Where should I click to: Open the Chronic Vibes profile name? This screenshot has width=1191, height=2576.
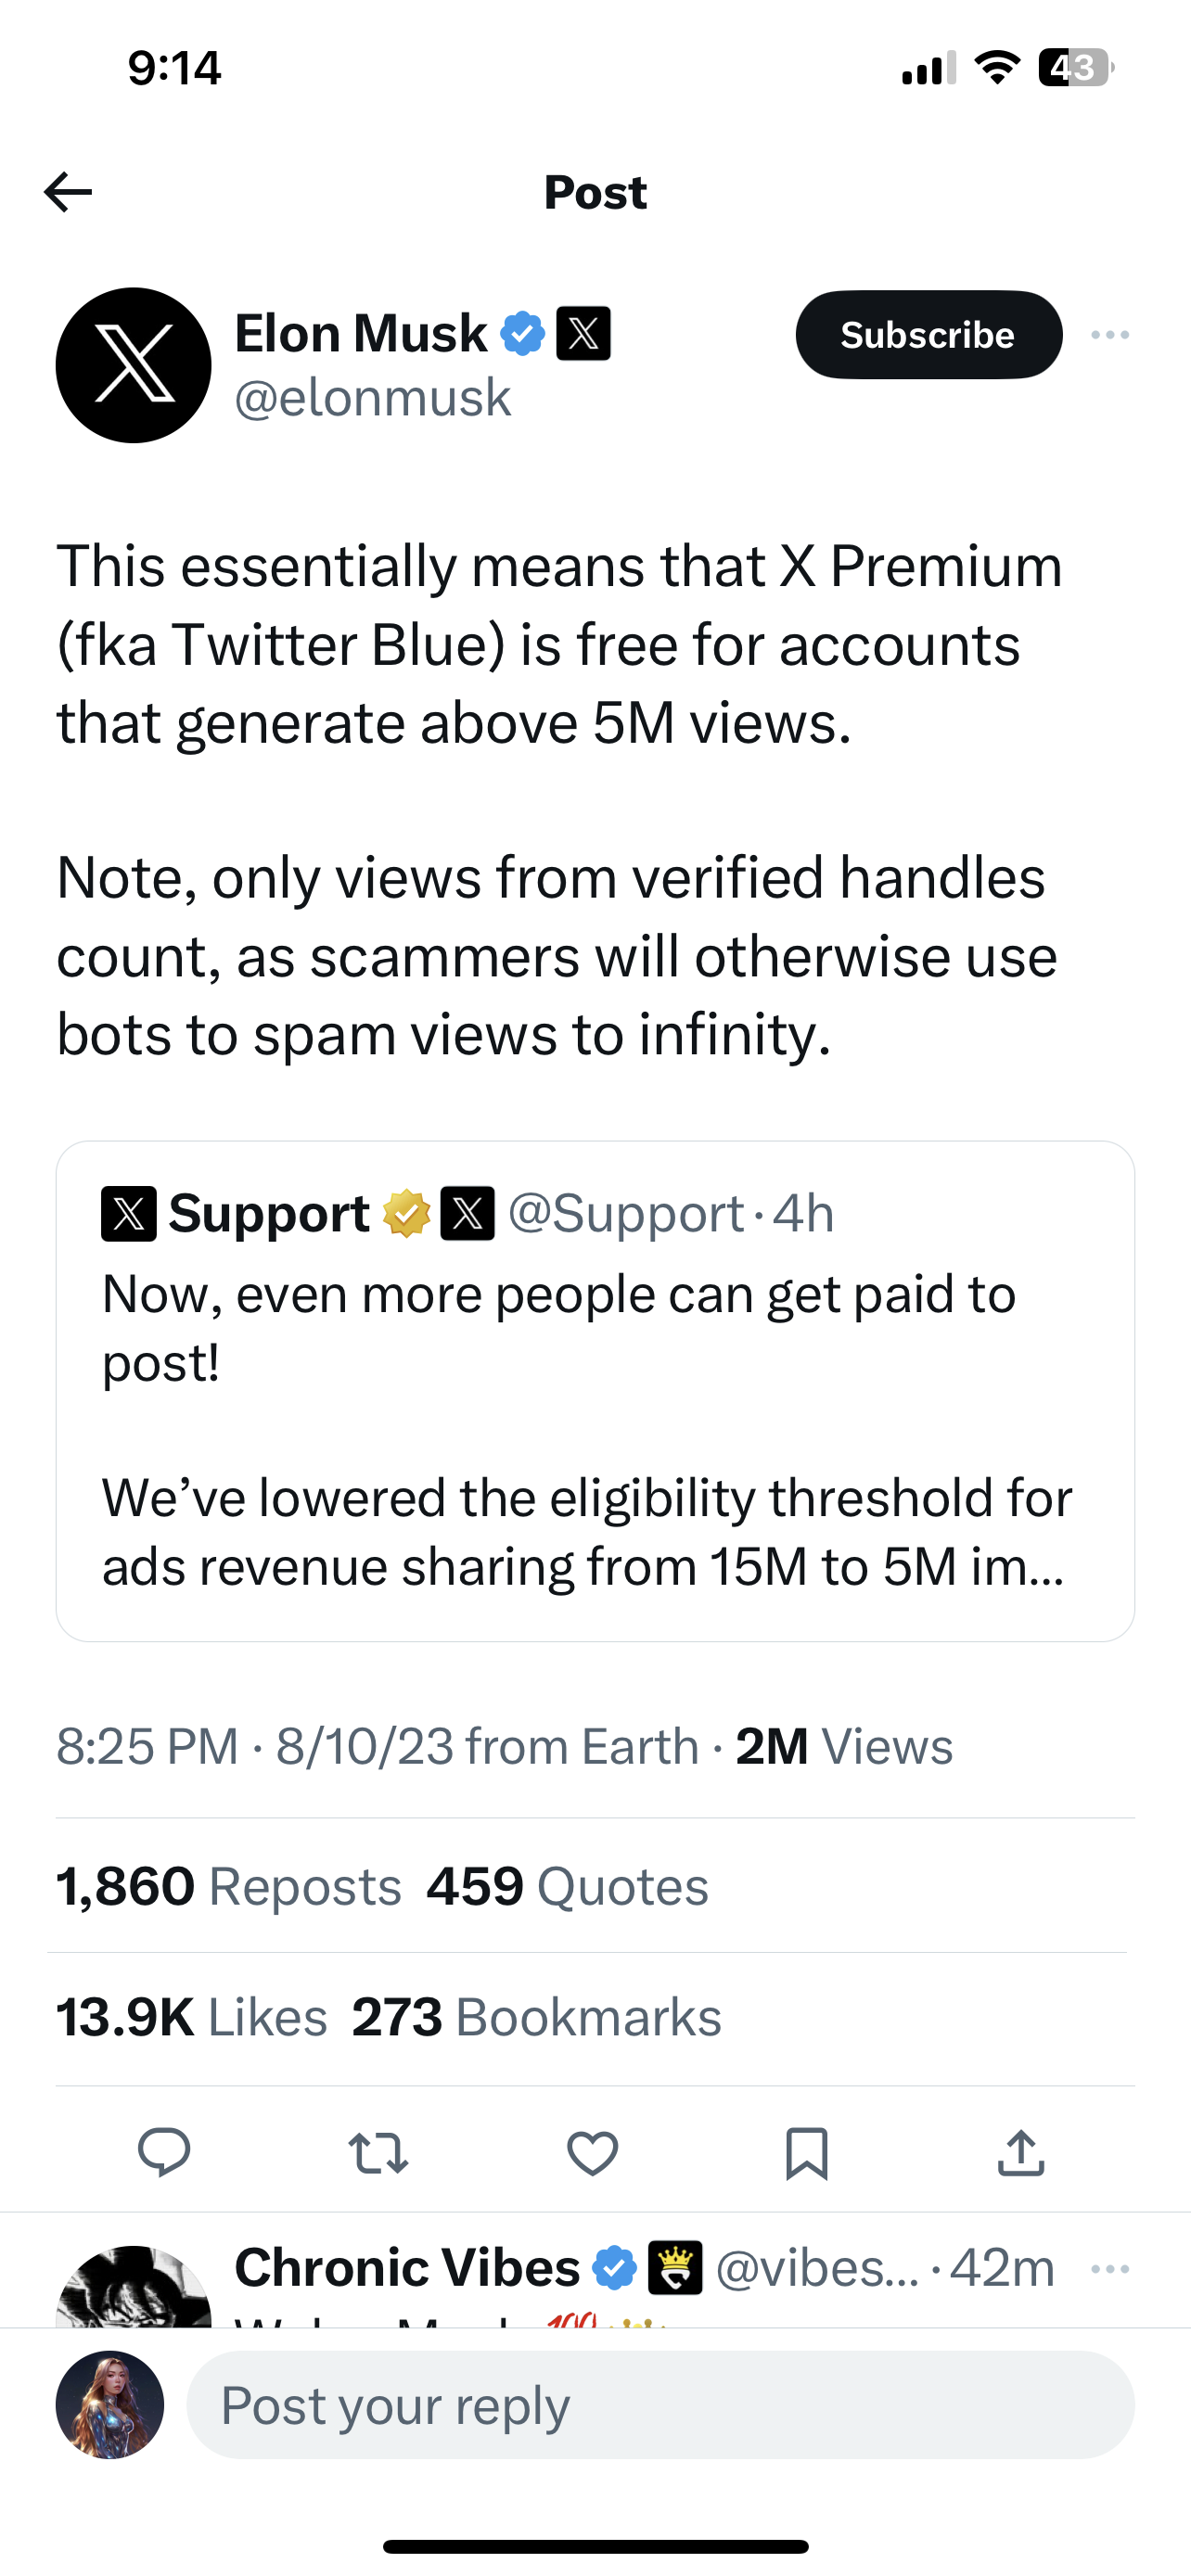(x=407, y=2267)
